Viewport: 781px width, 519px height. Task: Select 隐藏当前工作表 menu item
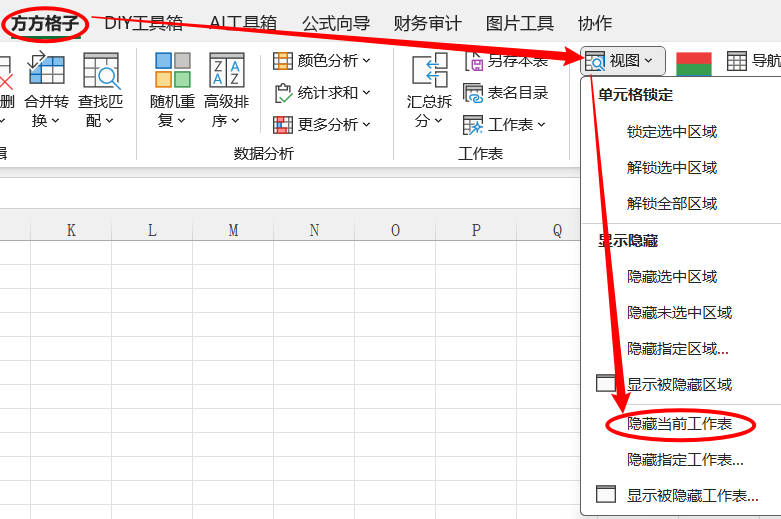tap(679, 424)
